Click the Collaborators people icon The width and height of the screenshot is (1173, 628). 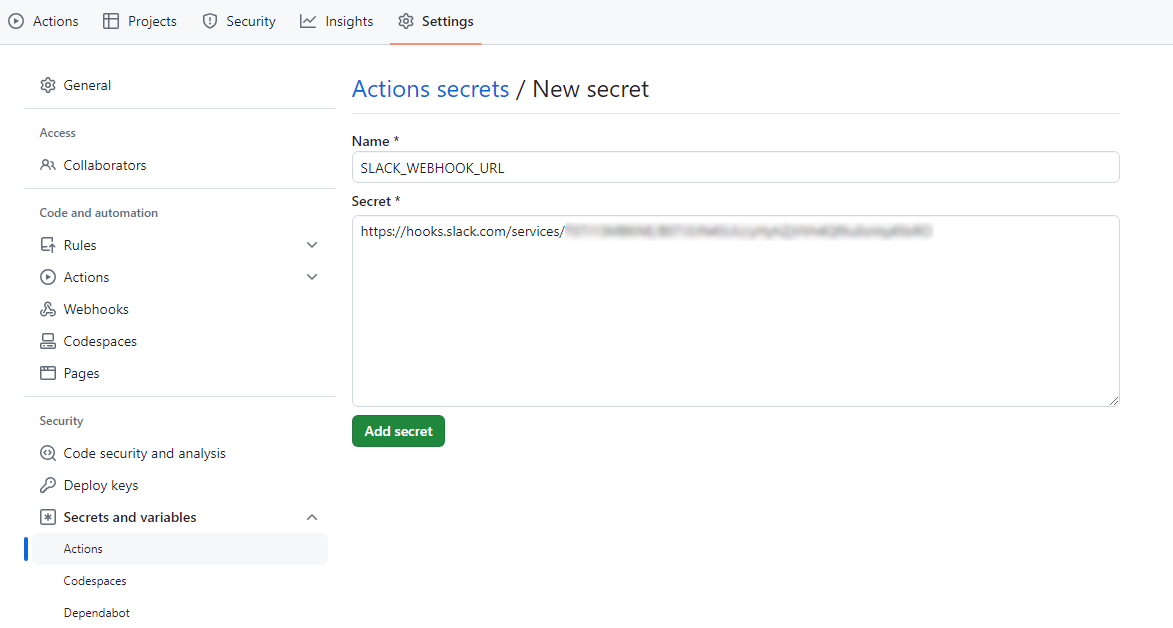pos(48,165)
